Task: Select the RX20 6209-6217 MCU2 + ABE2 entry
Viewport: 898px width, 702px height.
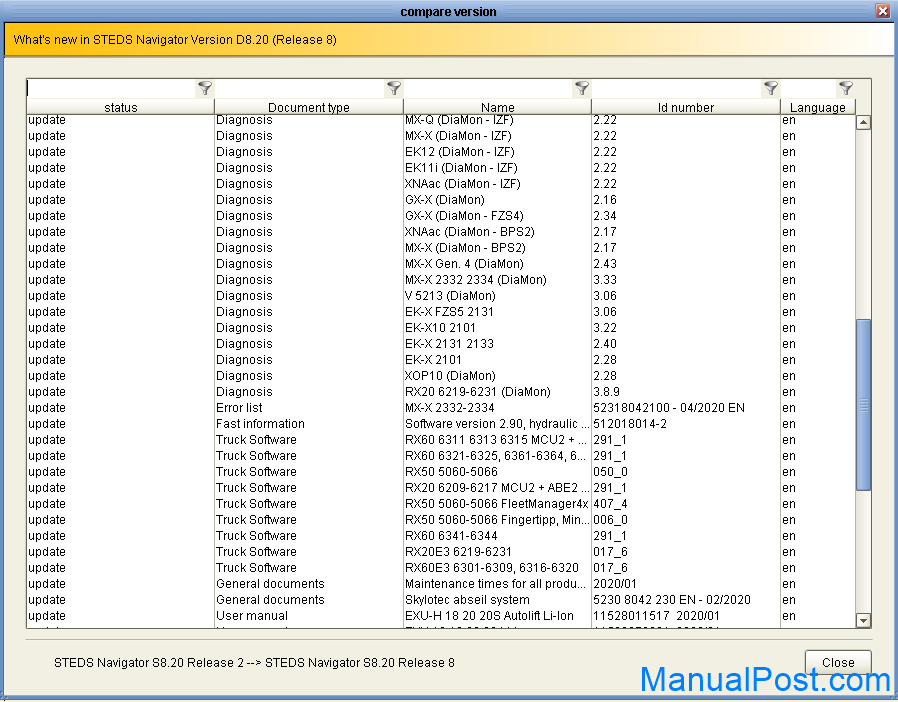Action: [497, 488]
